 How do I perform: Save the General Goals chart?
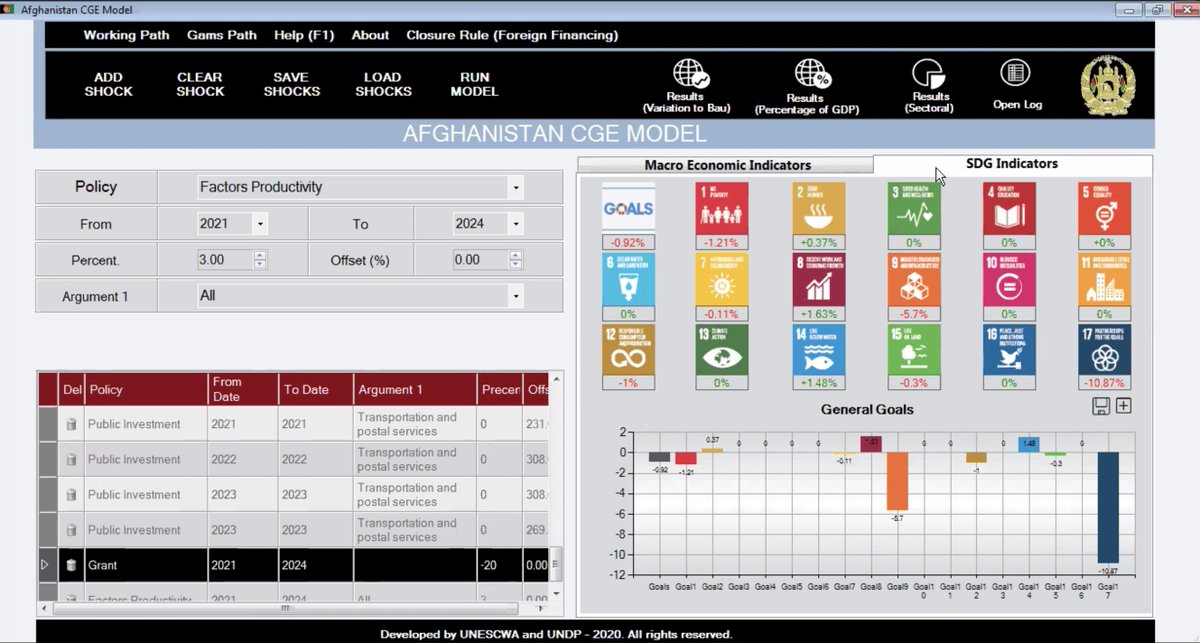[x=1100, y=405]
